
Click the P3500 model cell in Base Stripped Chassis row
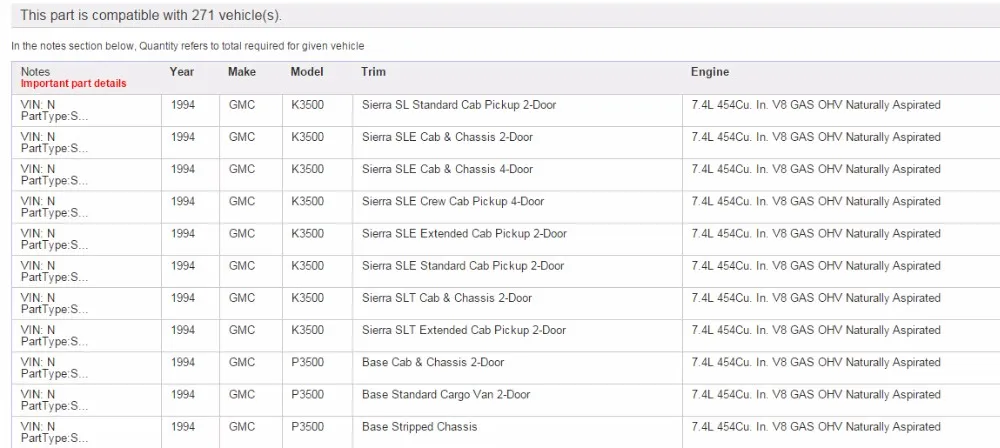tap(307, 426)
